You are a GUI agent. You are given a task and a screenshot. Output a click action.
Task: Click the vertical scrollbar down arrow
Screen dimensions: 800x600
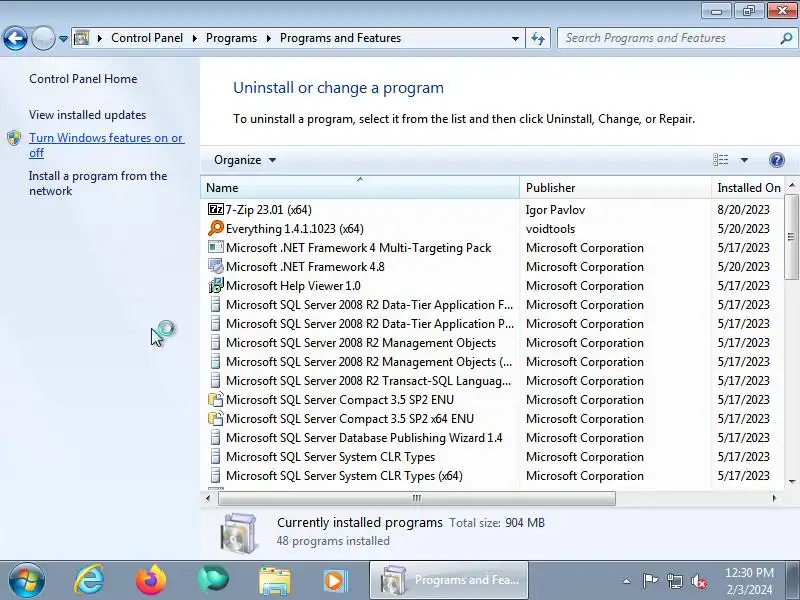click(x=791, y=481)
